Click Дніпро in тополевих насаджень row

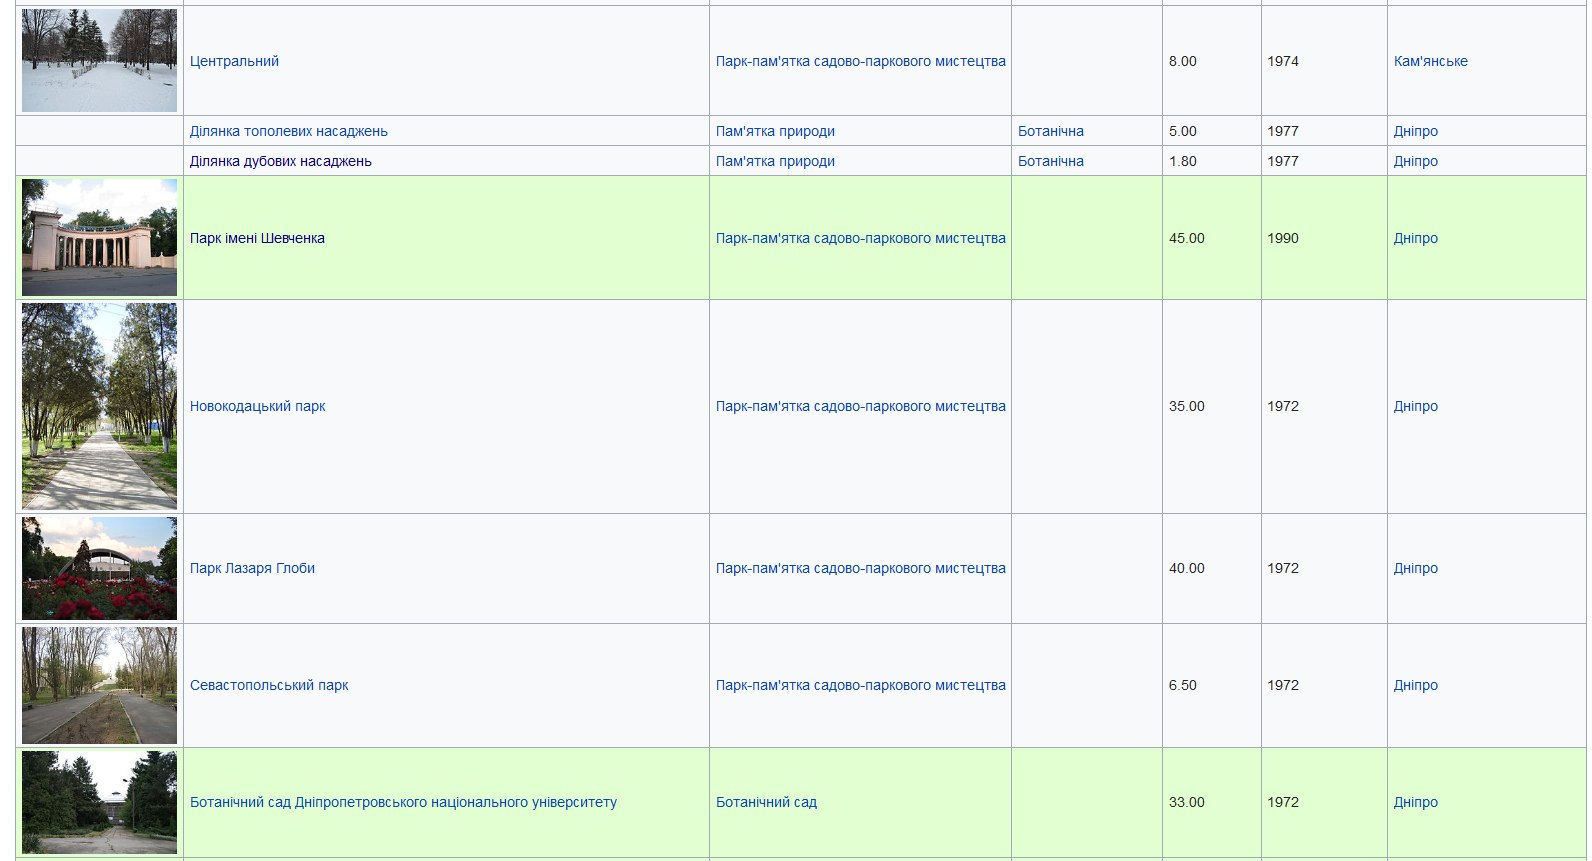(x=1416, y=131)
